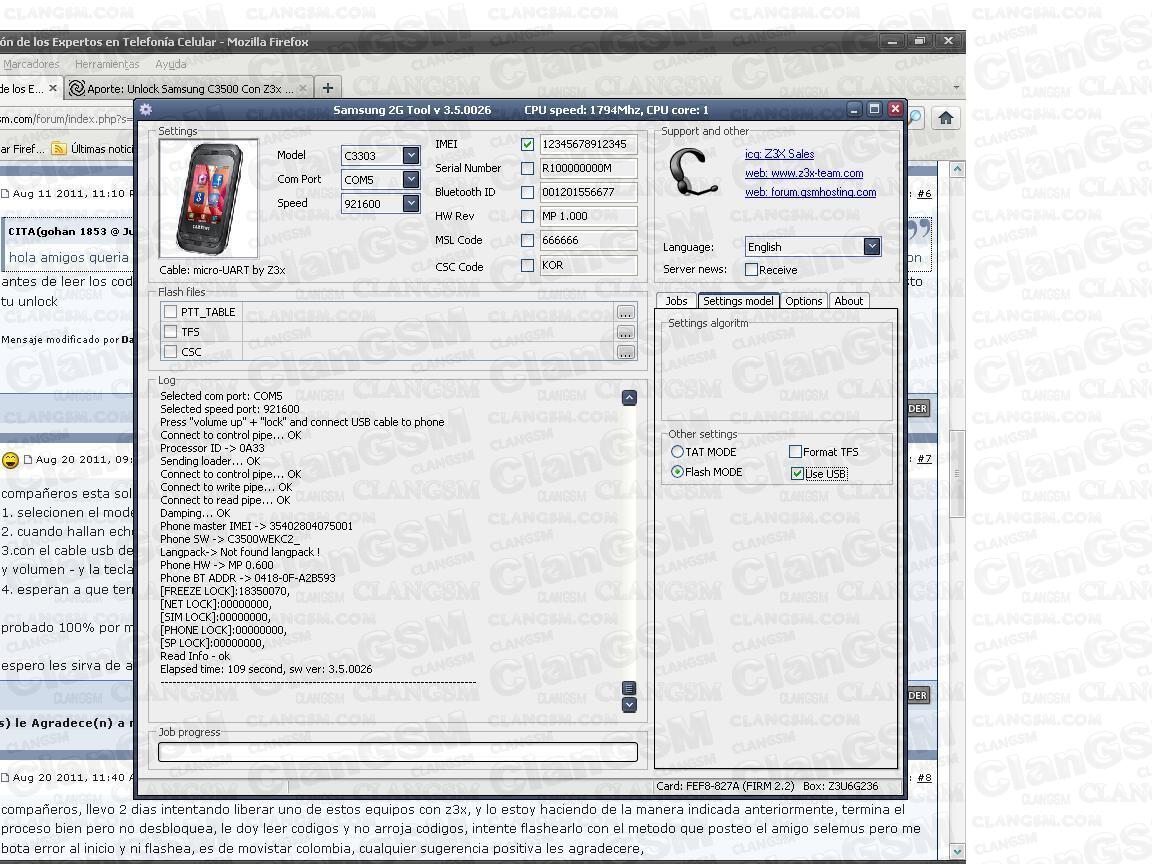This screenshot has height=864, width=1152.
Task: Click forum post number #6 link
Action: click(924, 194)
